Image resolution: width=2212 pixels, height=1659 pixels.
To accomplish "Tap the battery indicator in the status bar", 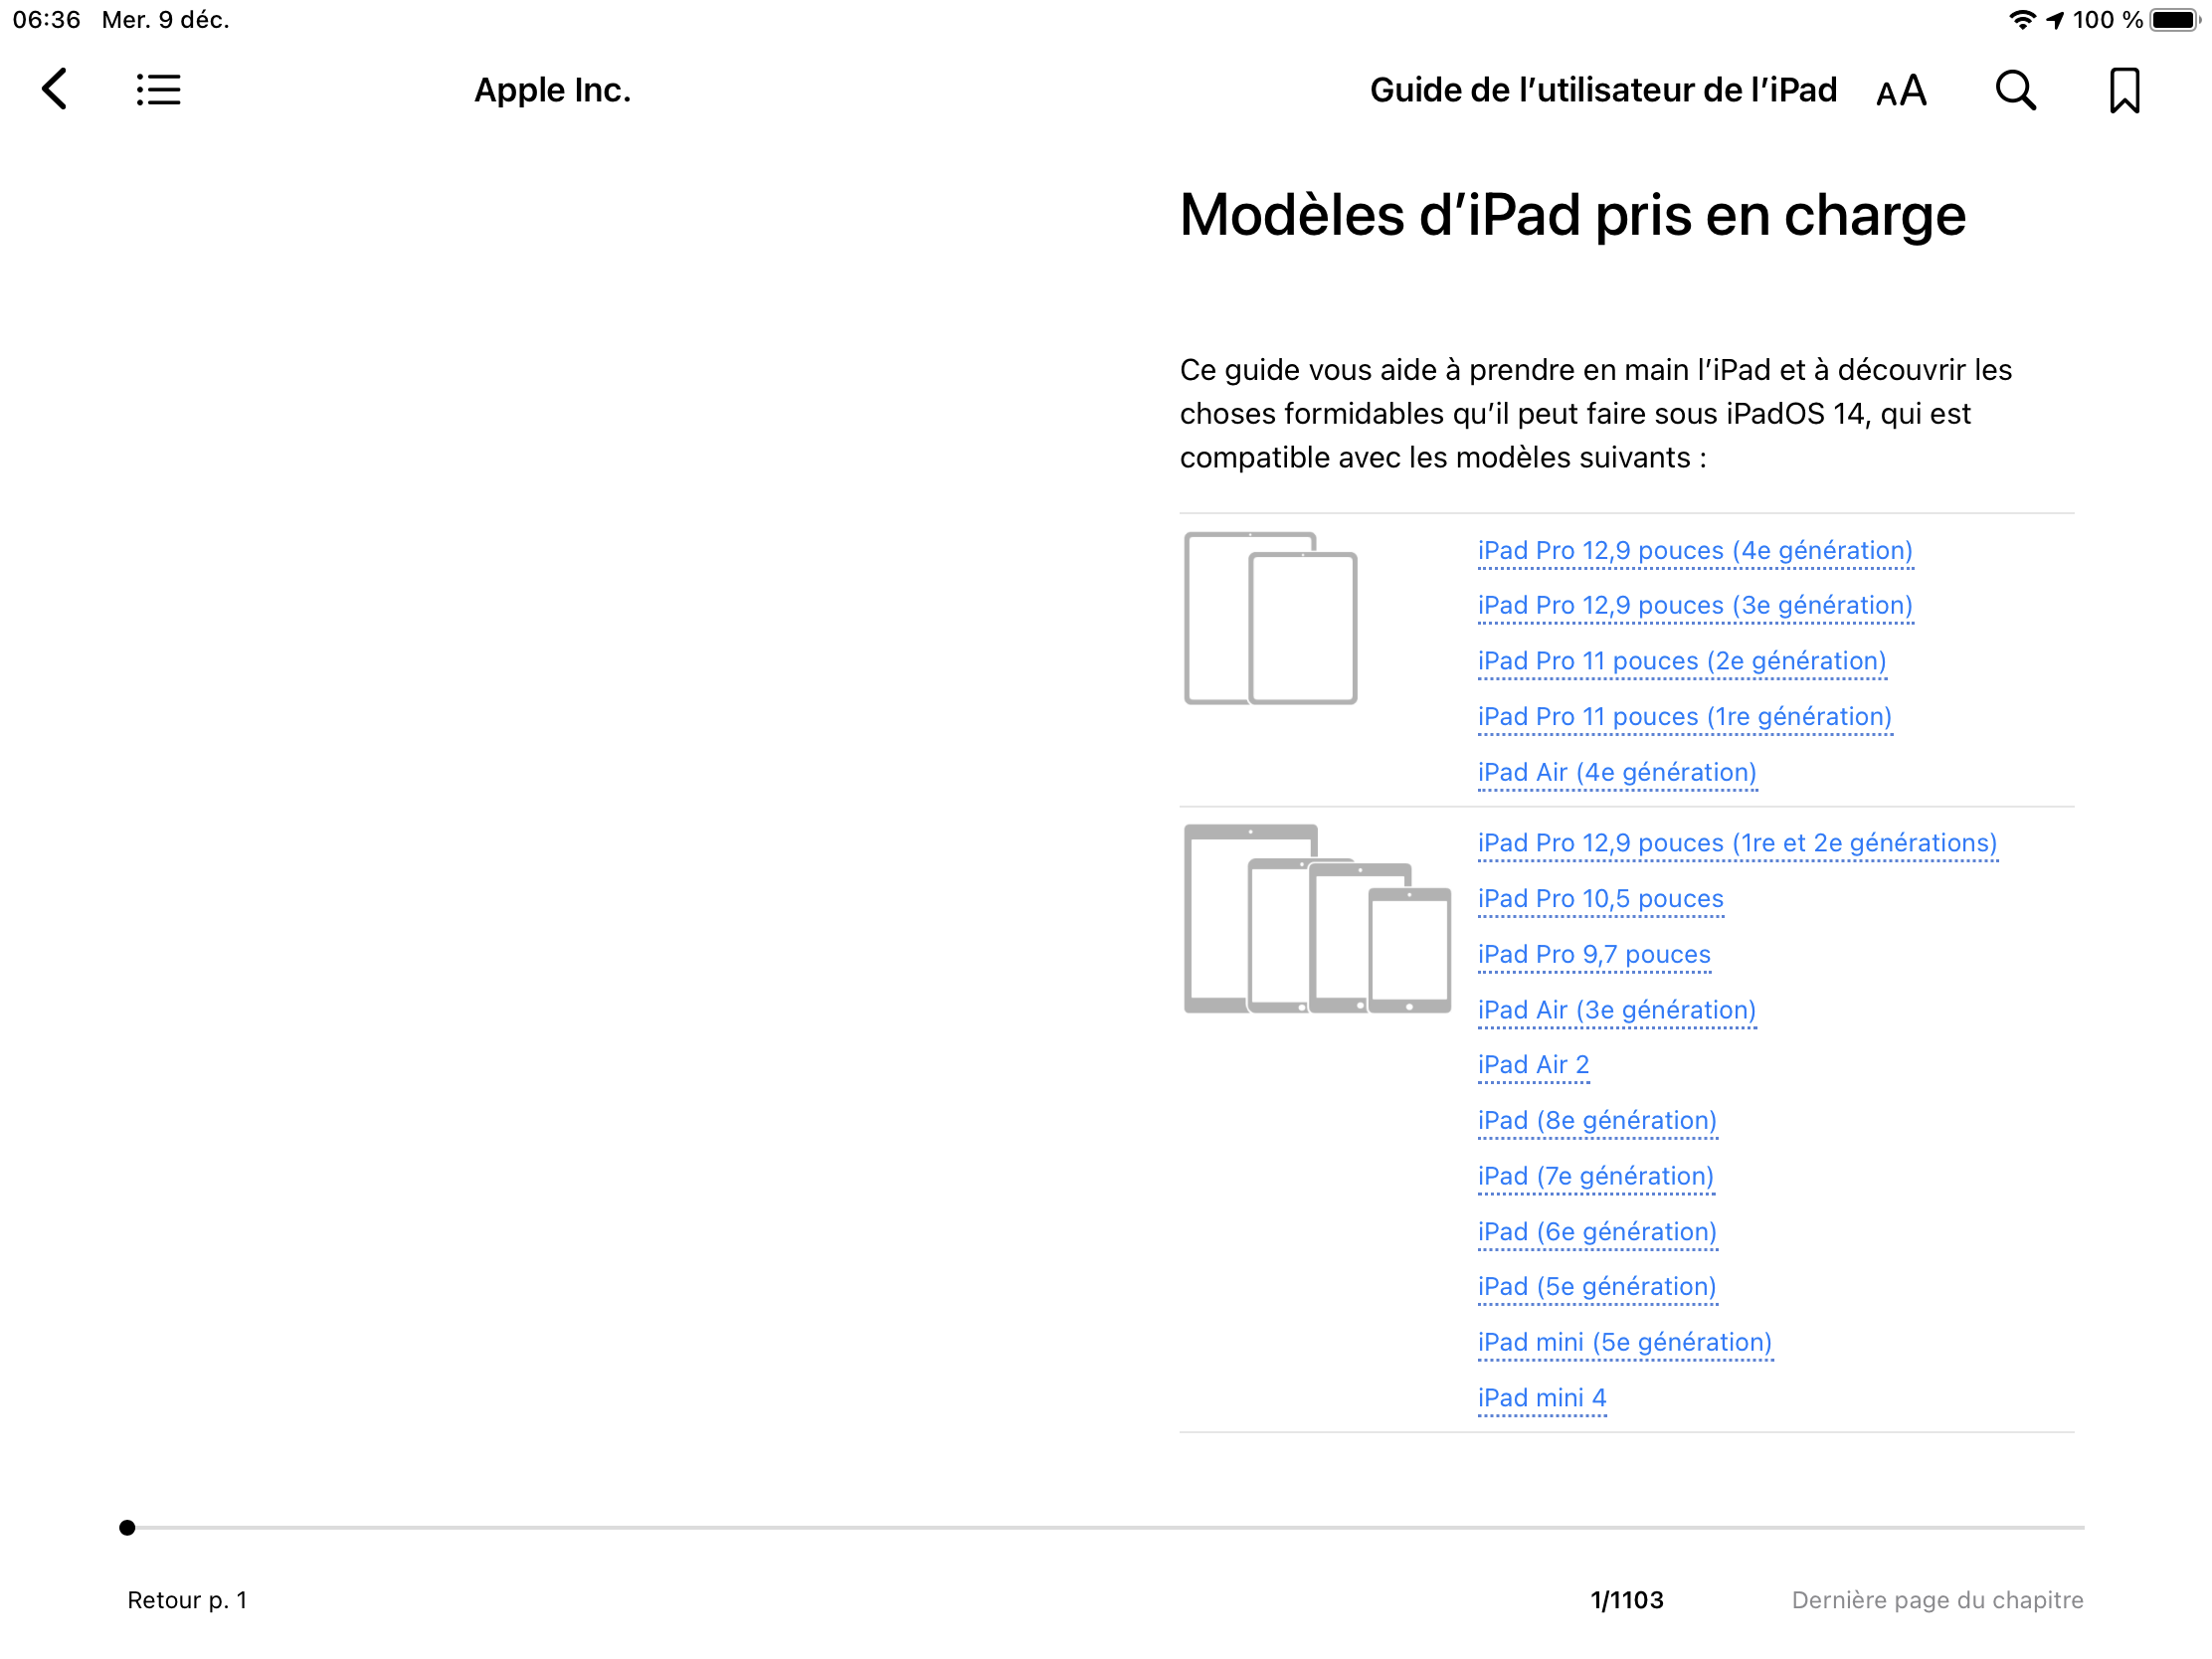I will click(2174, 20).
